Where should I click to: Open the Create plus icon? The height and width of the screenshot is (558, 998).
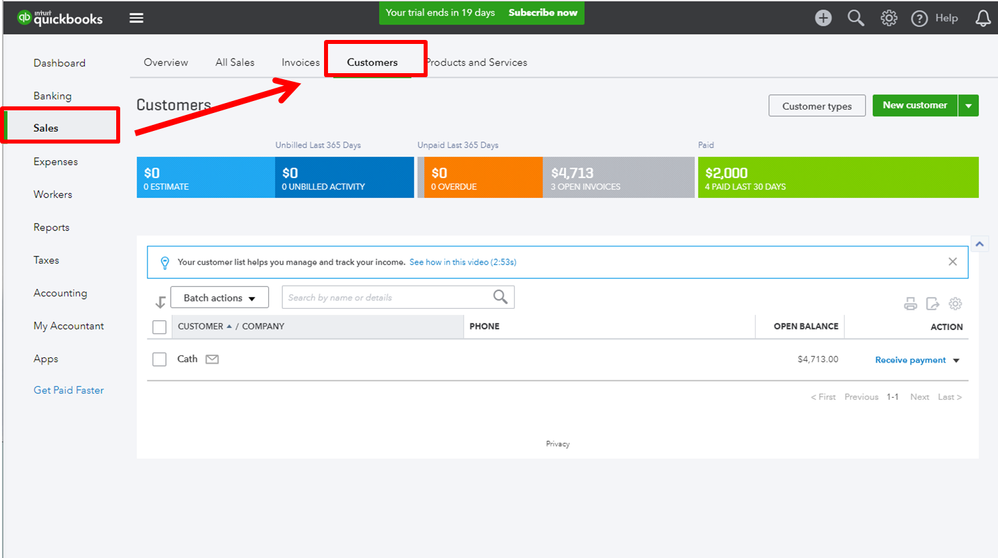tap(823, 18)
